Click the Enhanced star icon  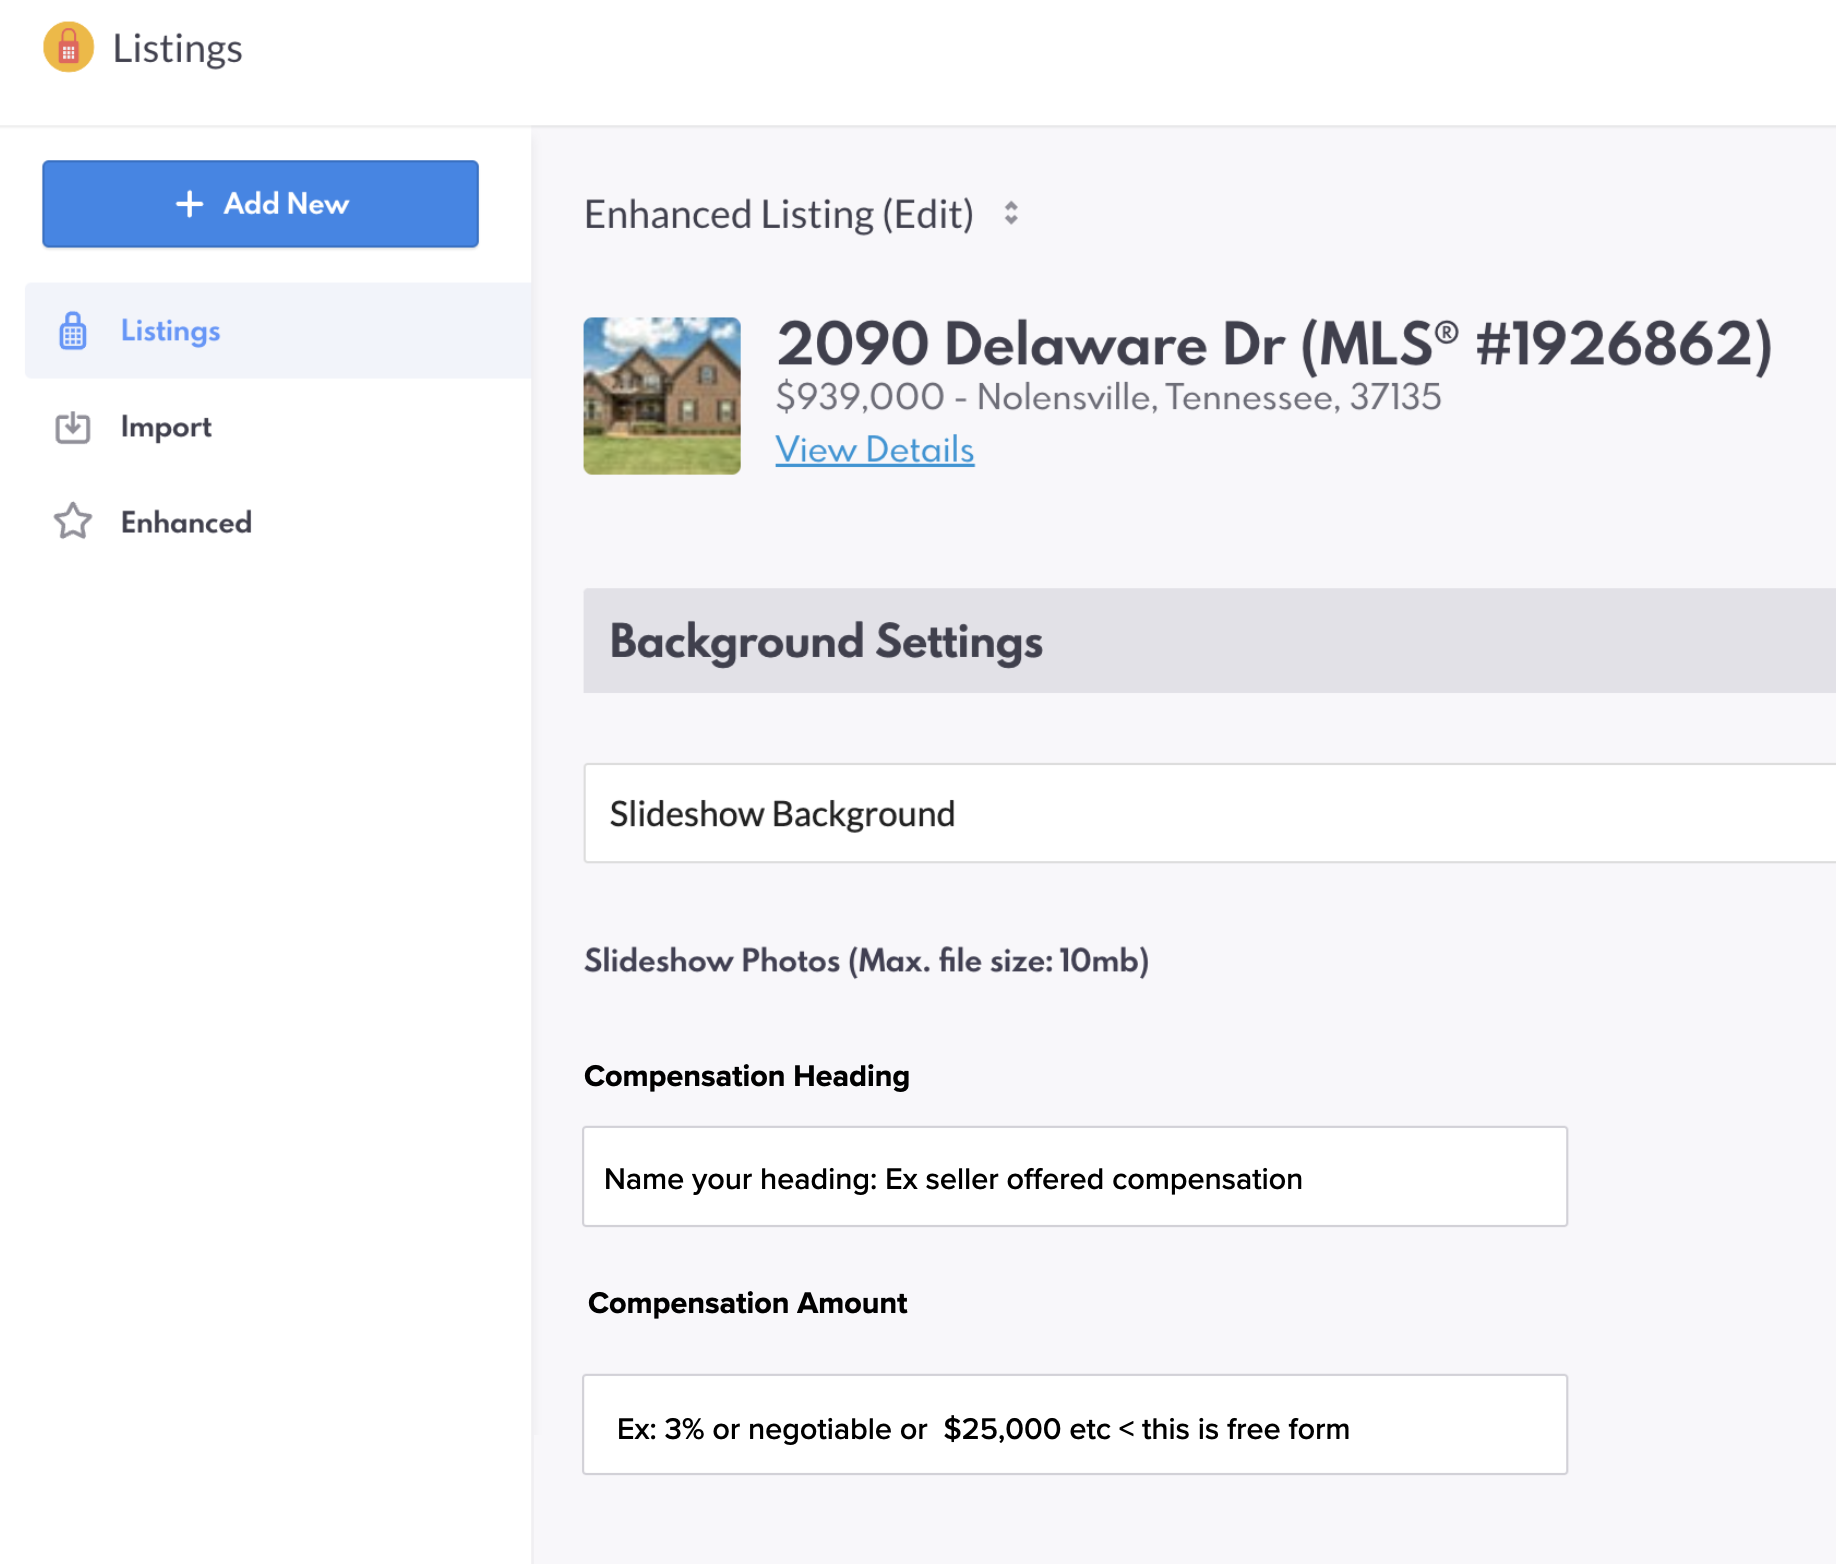pos(73,522)
